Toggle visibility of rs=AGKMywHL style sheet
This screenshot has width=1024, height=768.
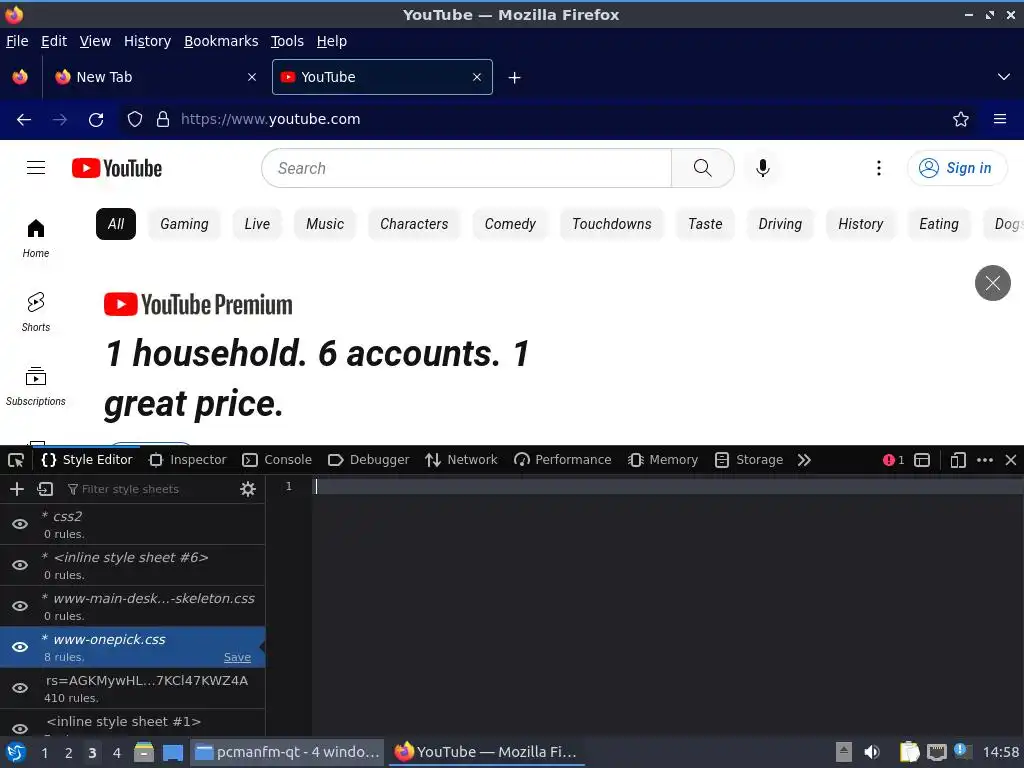[20, 688]
